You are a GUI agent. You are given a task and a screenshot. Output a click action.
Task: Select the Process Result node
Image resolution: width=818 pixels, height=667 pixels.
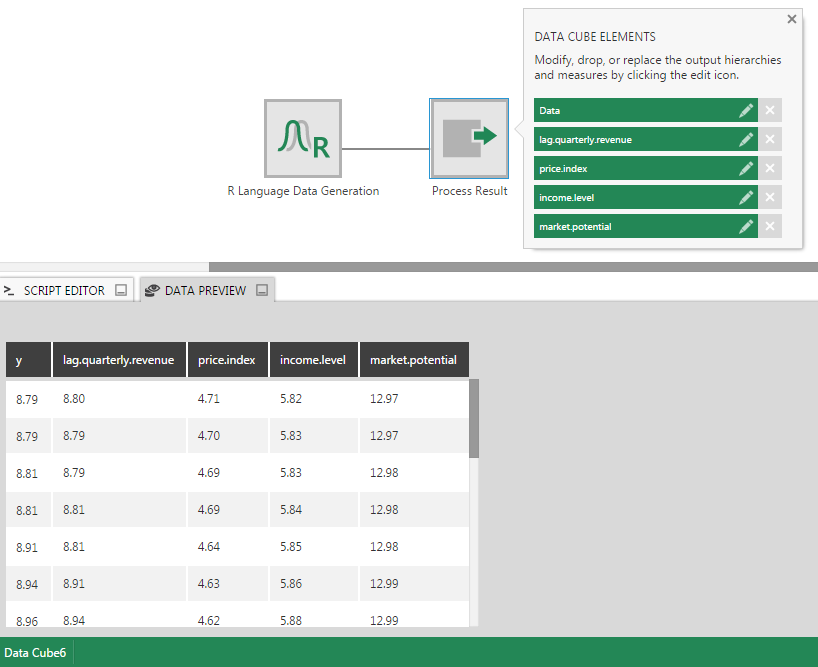tap(469, 139)
